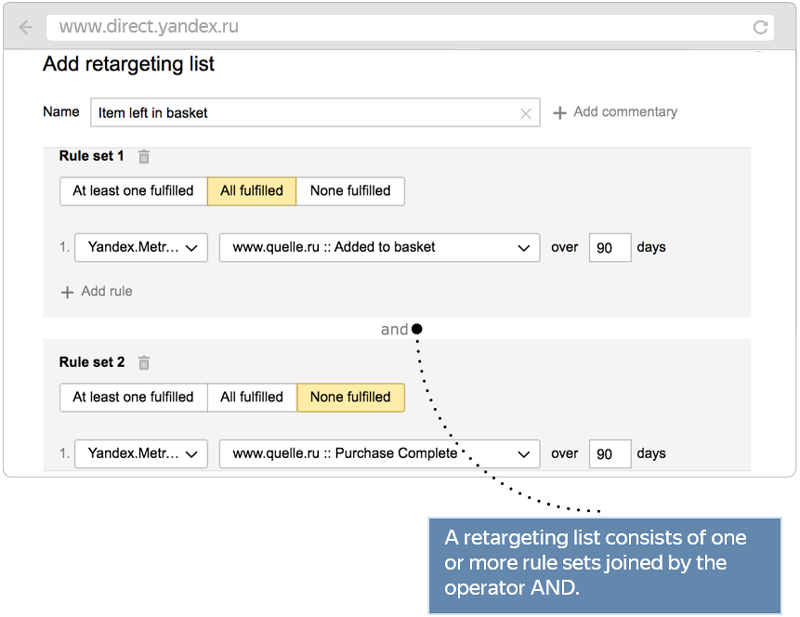Click the black dot next to 'and'

click(x=417, y=329)
